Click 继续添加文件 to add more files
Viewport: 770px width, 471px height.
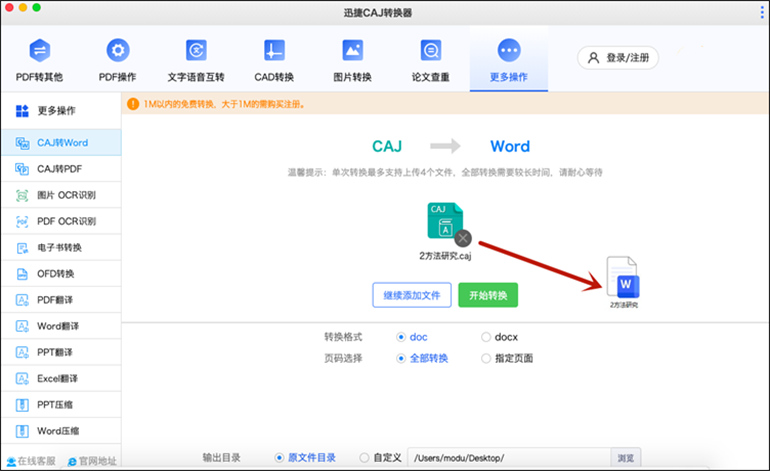coord(412,295)
